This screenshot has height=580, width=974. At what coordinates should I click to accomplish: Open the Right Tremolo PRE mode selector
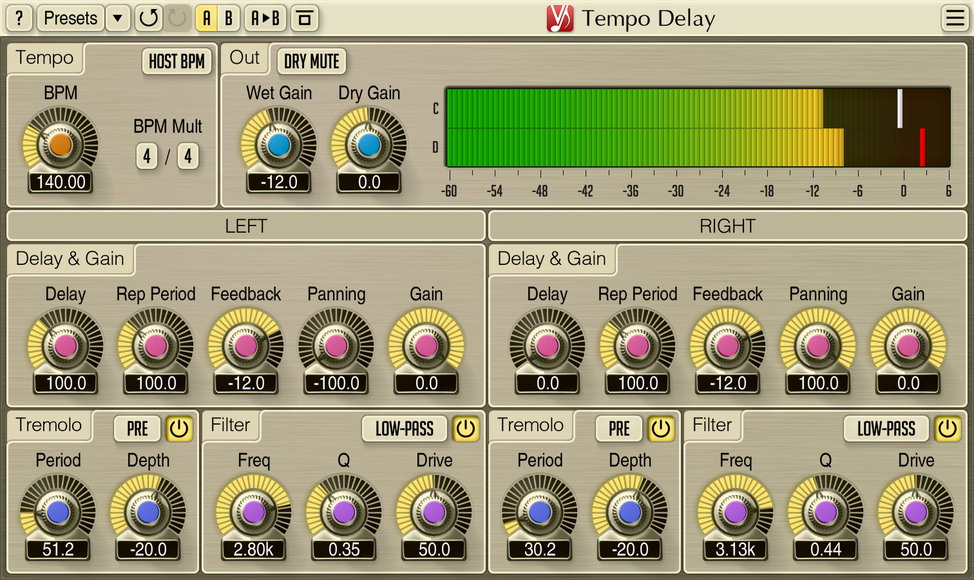[619, 428]
